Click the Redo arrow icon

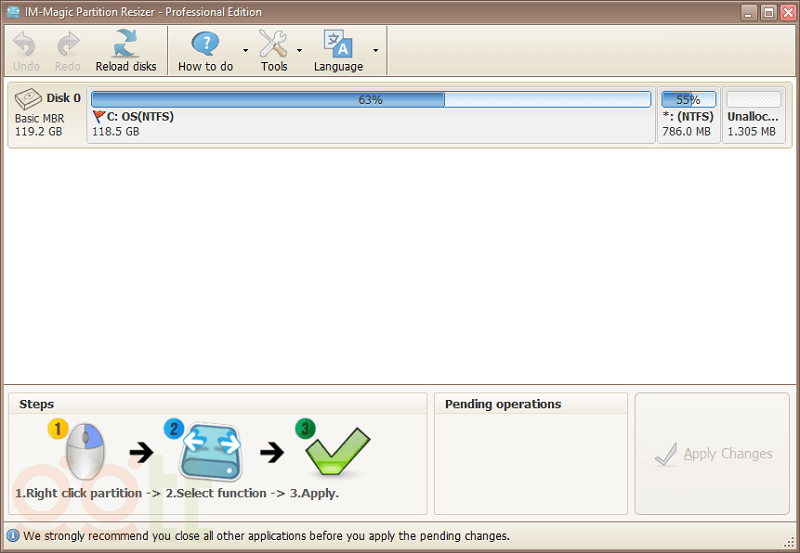point(68,44)
